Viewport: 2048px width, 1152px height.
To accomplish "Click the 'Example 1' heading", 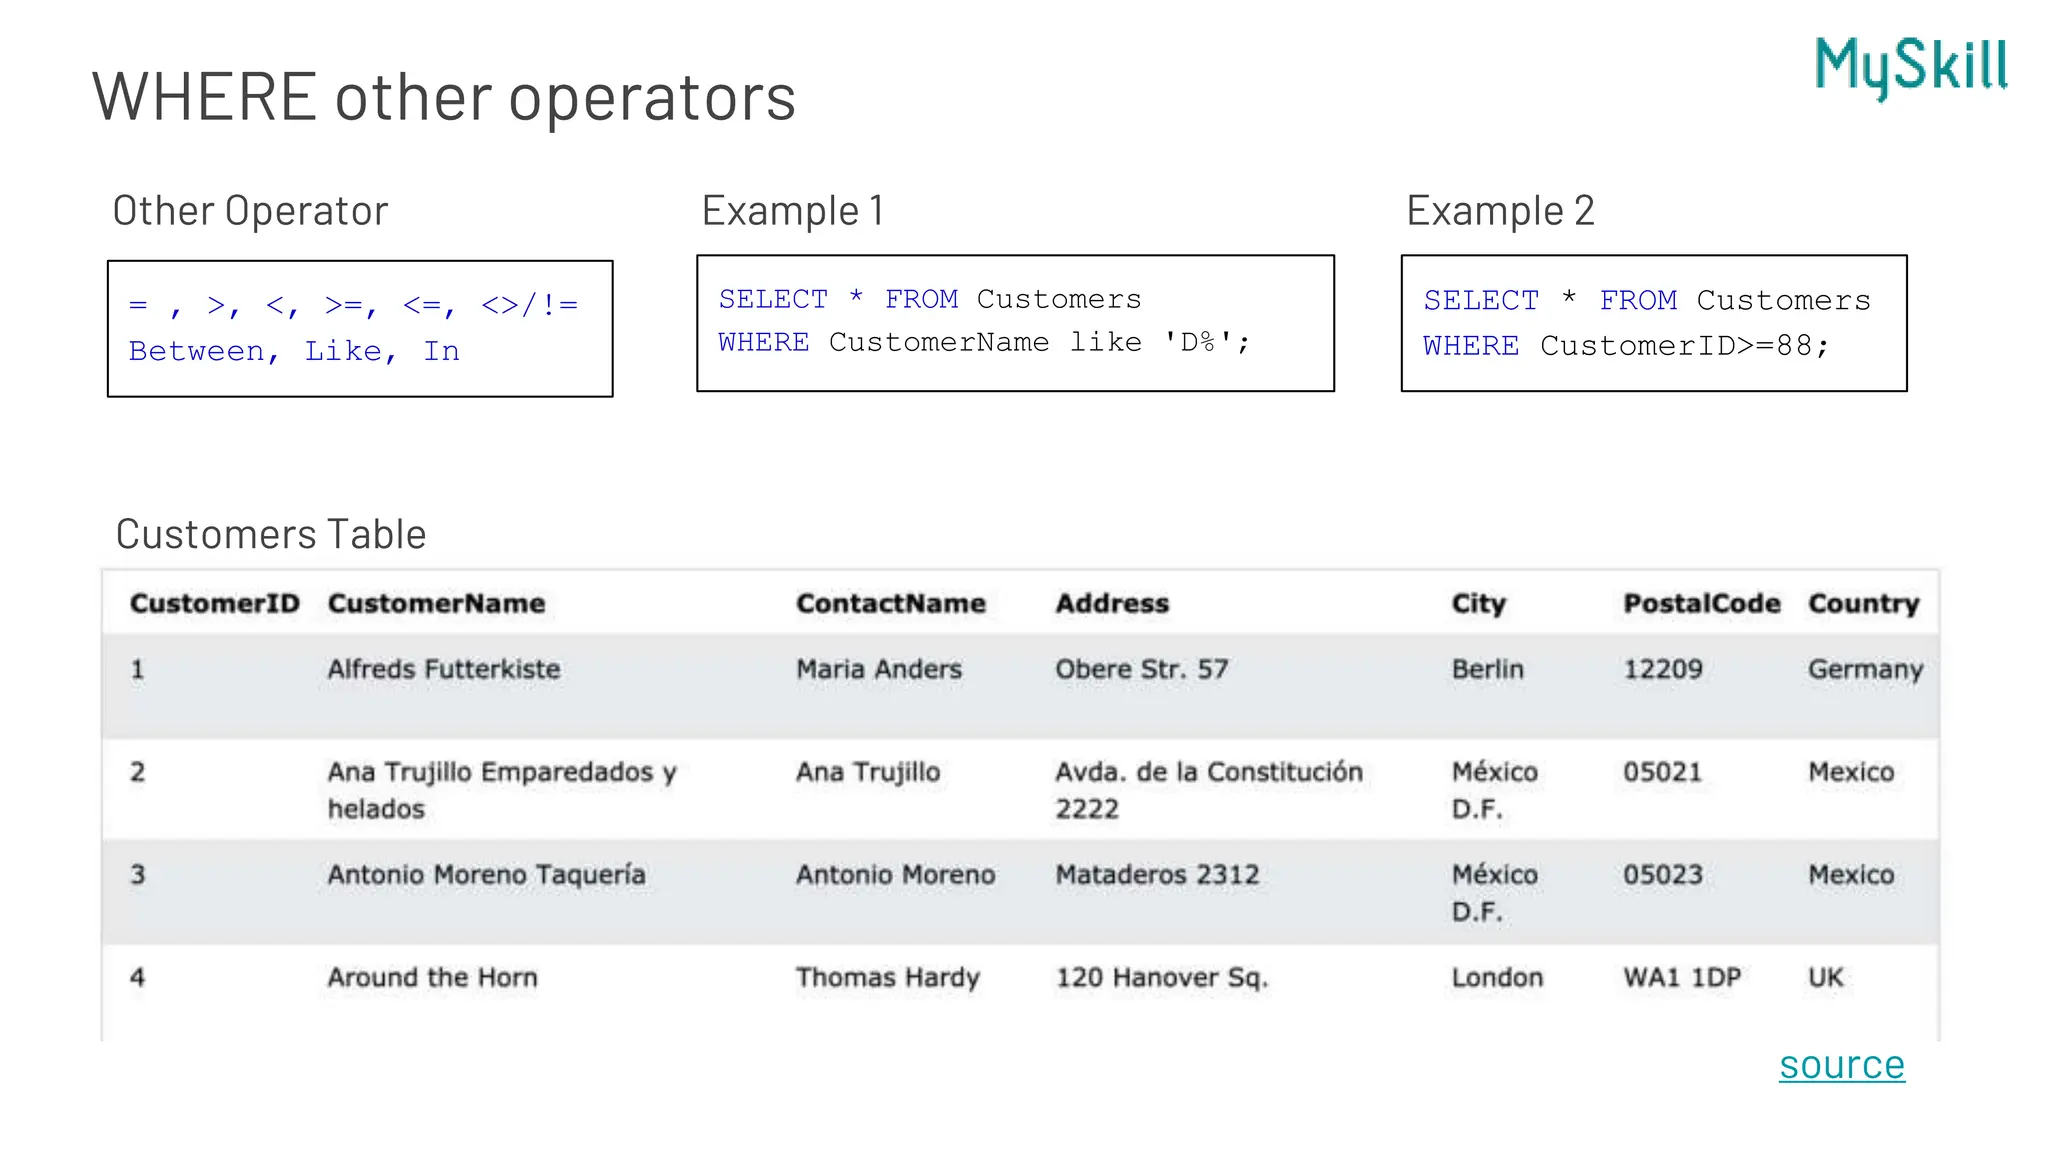I will [793, 211].
